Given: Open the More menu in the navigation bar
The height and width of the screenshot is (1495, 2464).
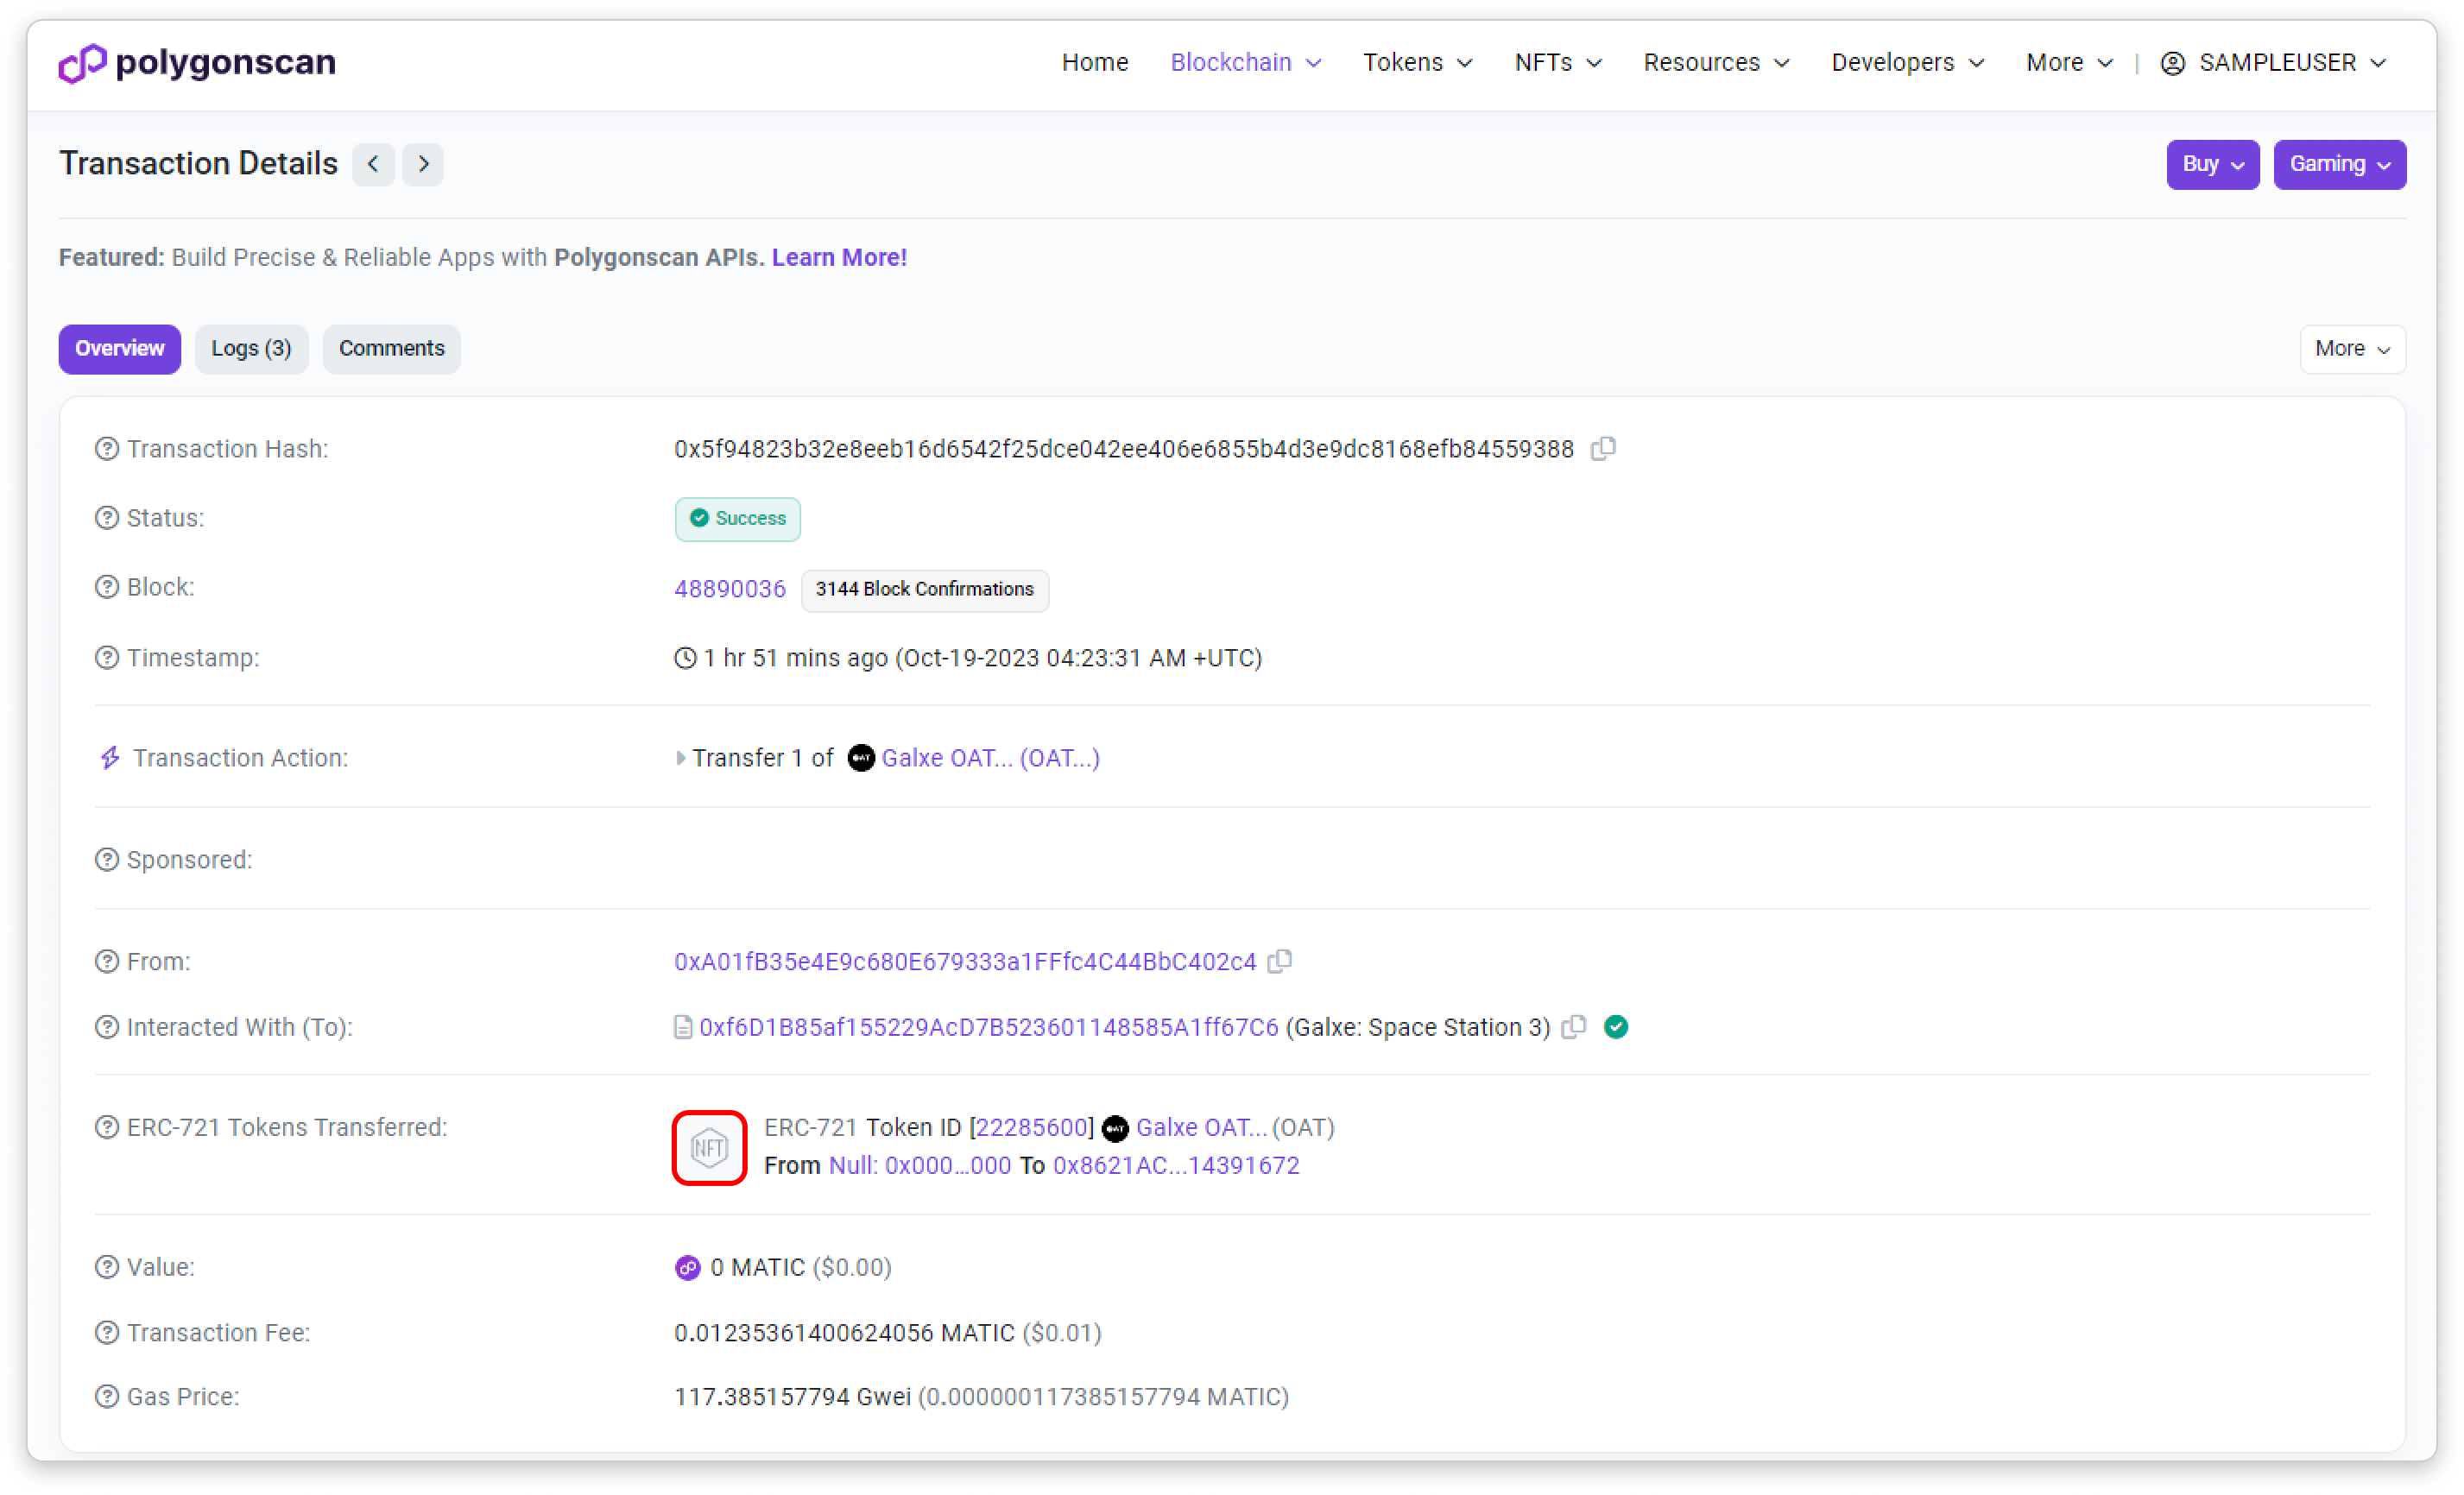Looking at the screenshot, I should [x=2070, y=63].
